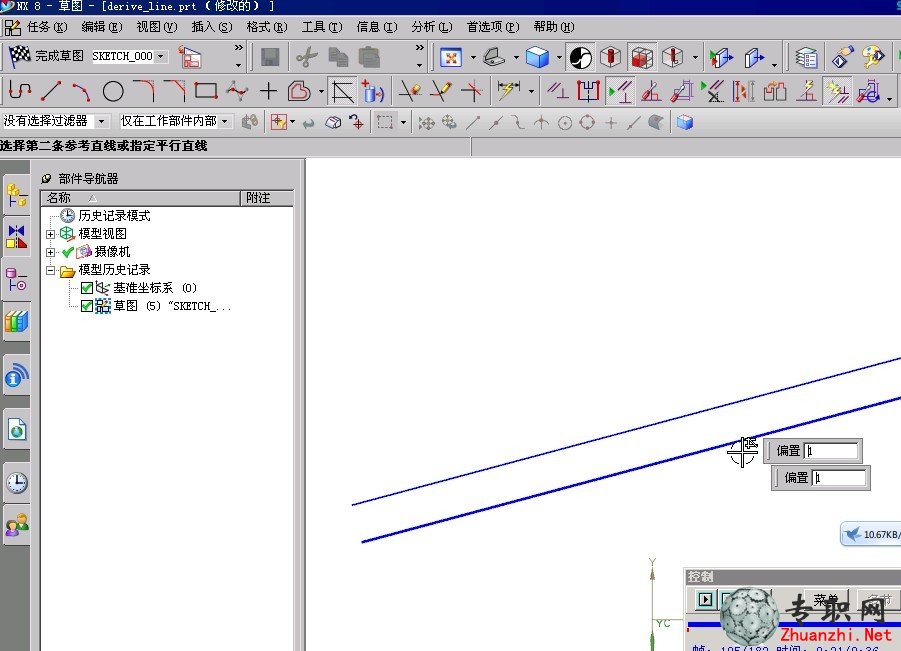Screen dimensions: 901x651
Task: Toggle the rectangle selection mode icon
Action: (x=385, y=122)
